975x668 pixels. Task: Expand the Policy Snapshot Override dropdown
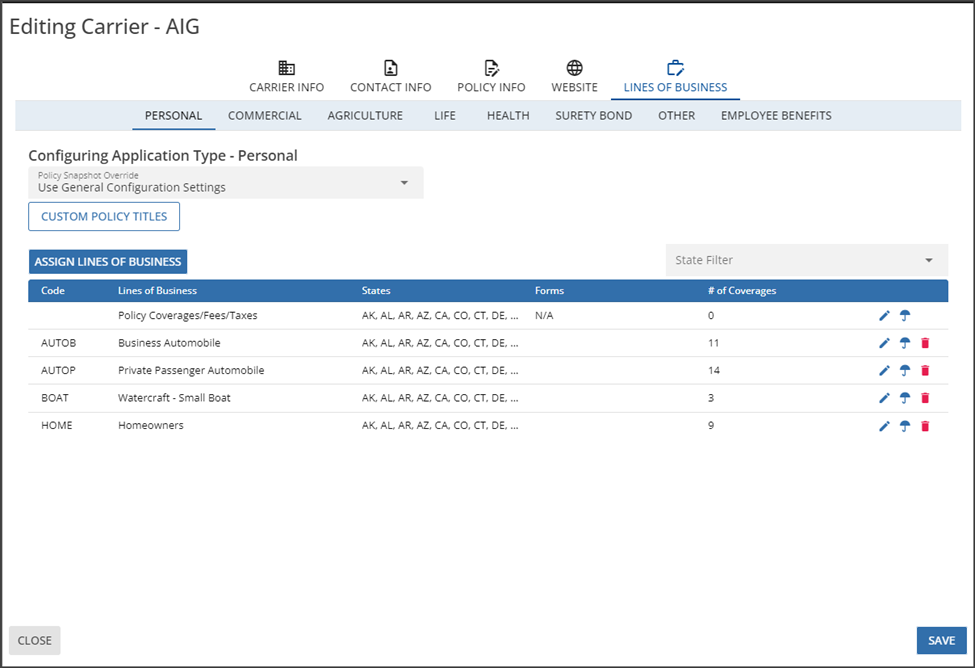(226, 182)
